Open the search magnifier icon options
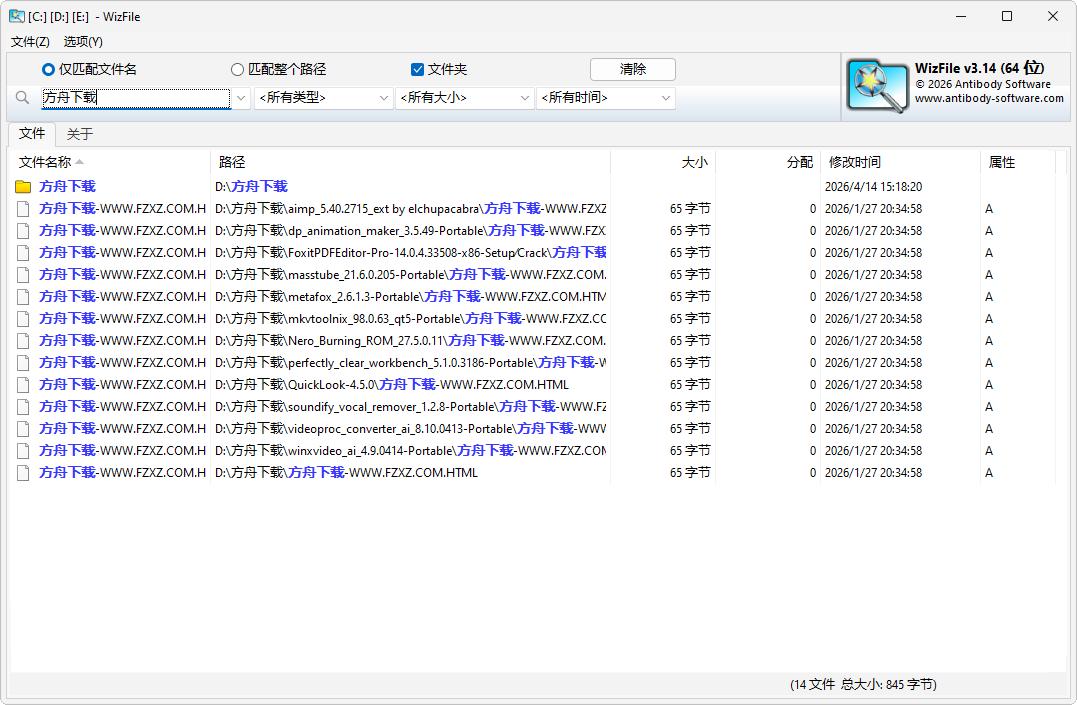 tap(22, 98)
